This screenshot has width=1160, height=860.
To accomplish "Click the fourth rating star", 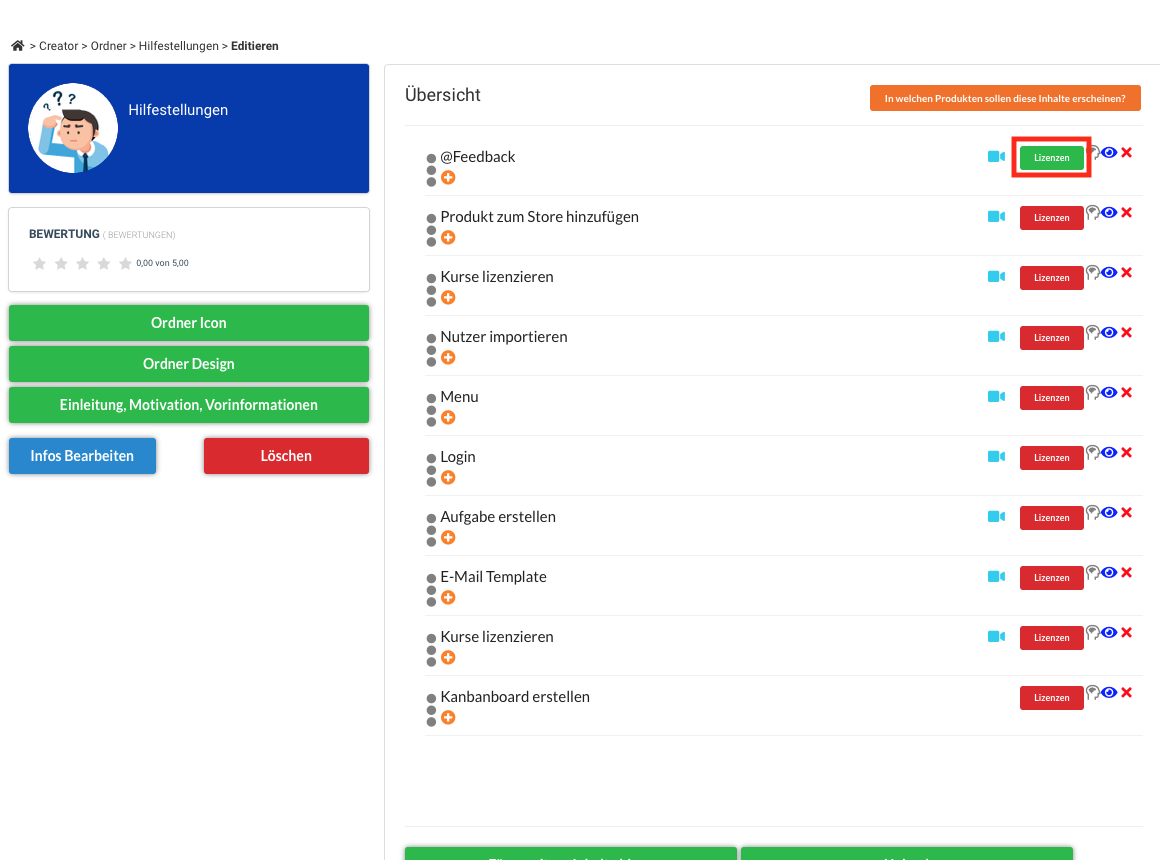I will [104, 263].
